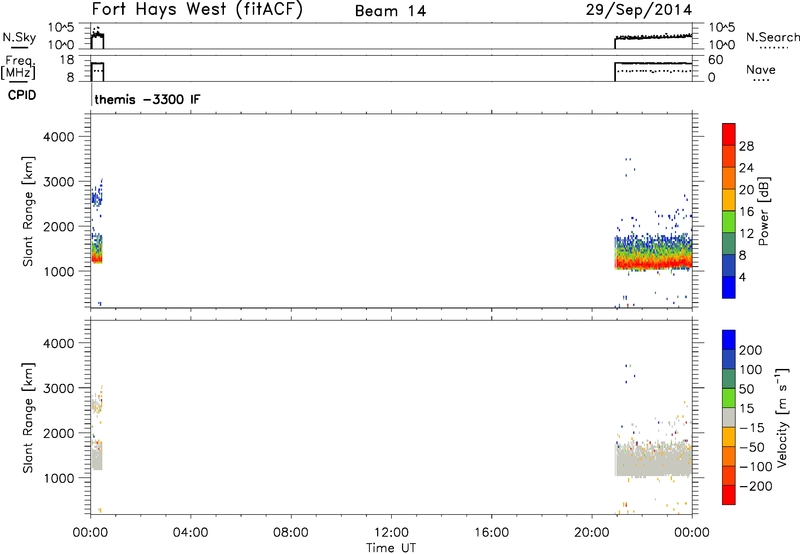Click the 'Freq. [MHz]' label
Screen dimensions: 800x554
point(18,67)
